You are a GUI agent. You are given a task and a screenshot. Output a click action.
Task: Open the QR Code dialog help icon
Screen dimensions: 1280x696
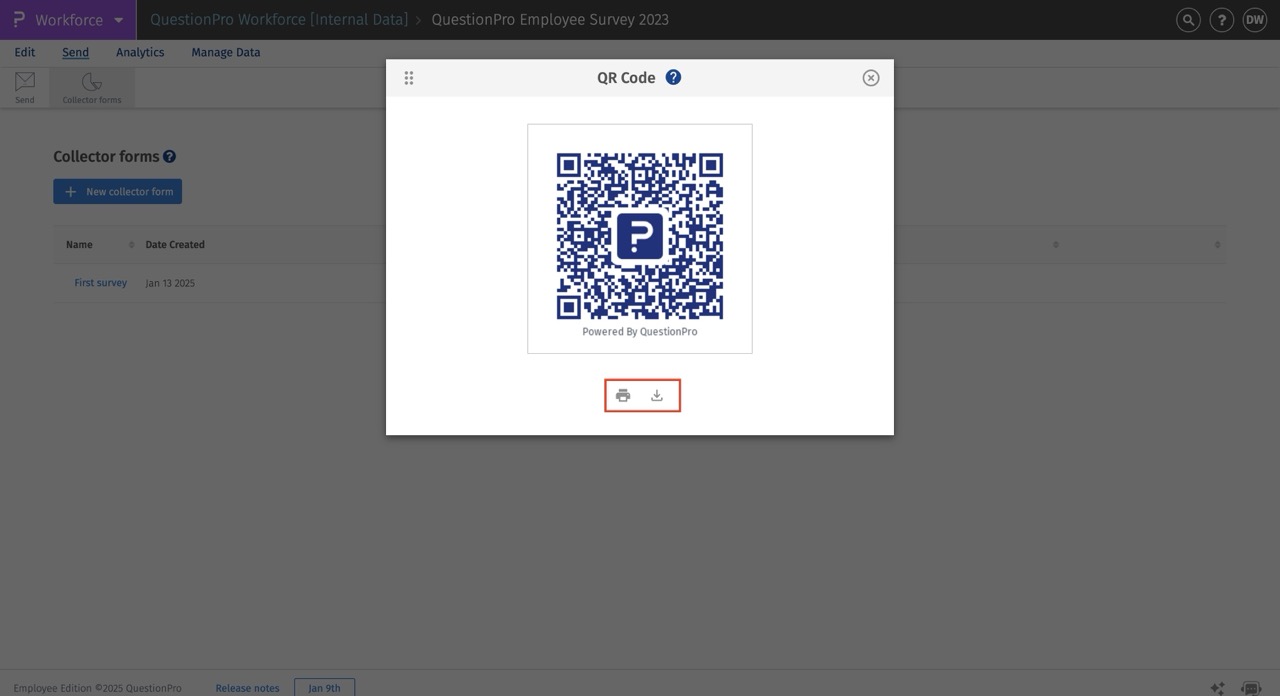tap(673, 76)
